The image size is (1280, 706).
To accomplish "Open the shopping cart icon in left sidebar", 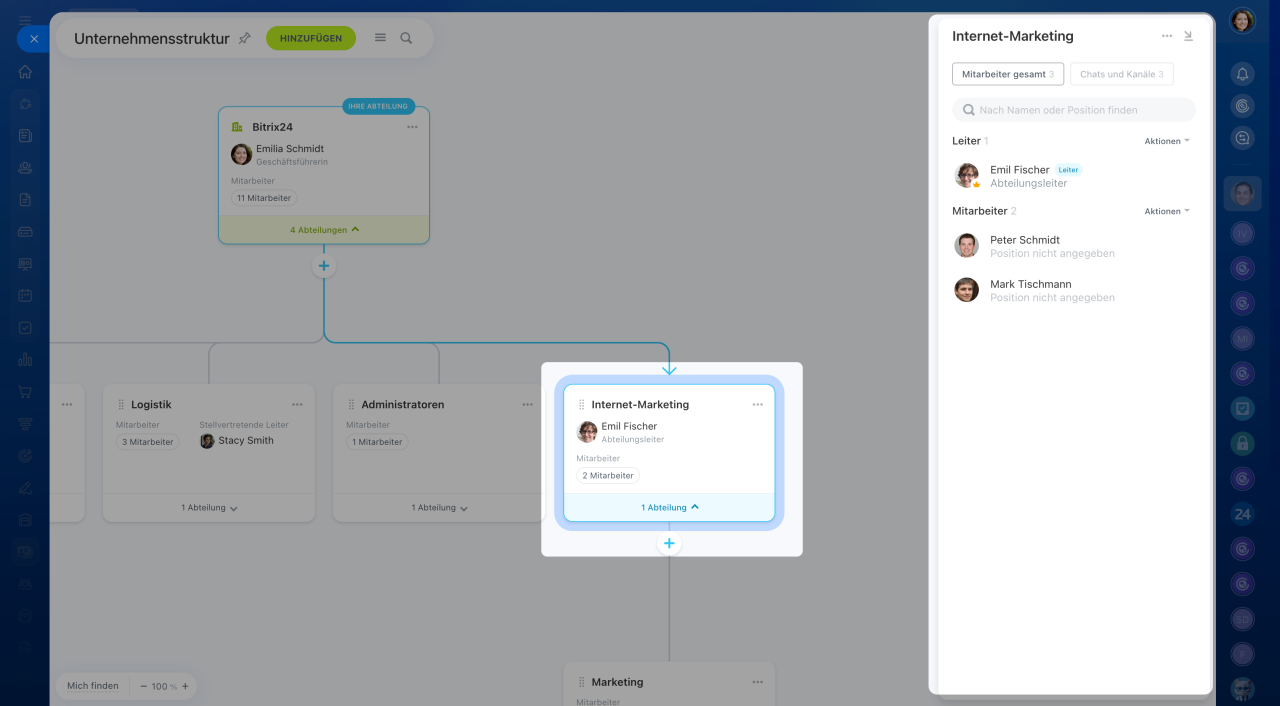I will point(25,392).
